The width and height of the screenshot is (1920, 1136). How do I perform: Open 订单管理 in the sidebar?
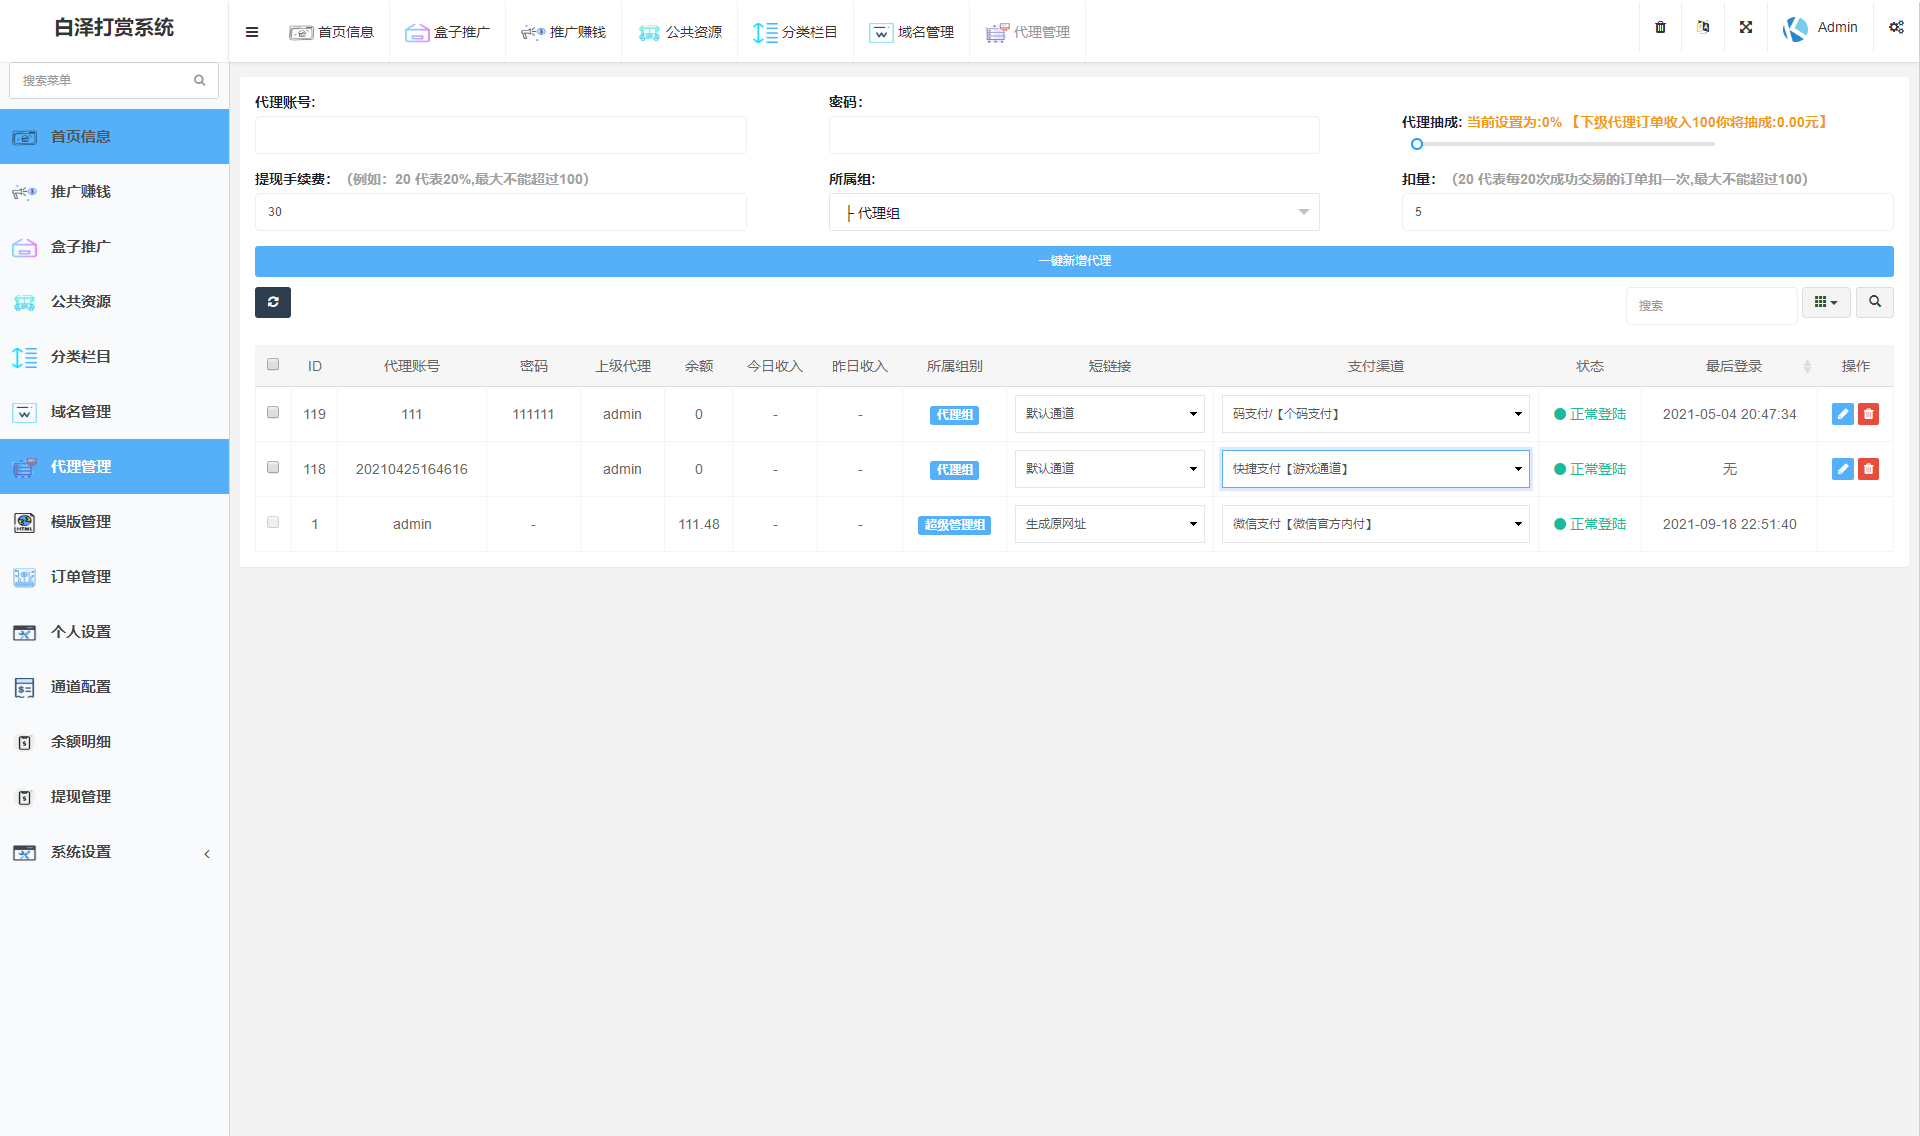[x=81, y=577]
